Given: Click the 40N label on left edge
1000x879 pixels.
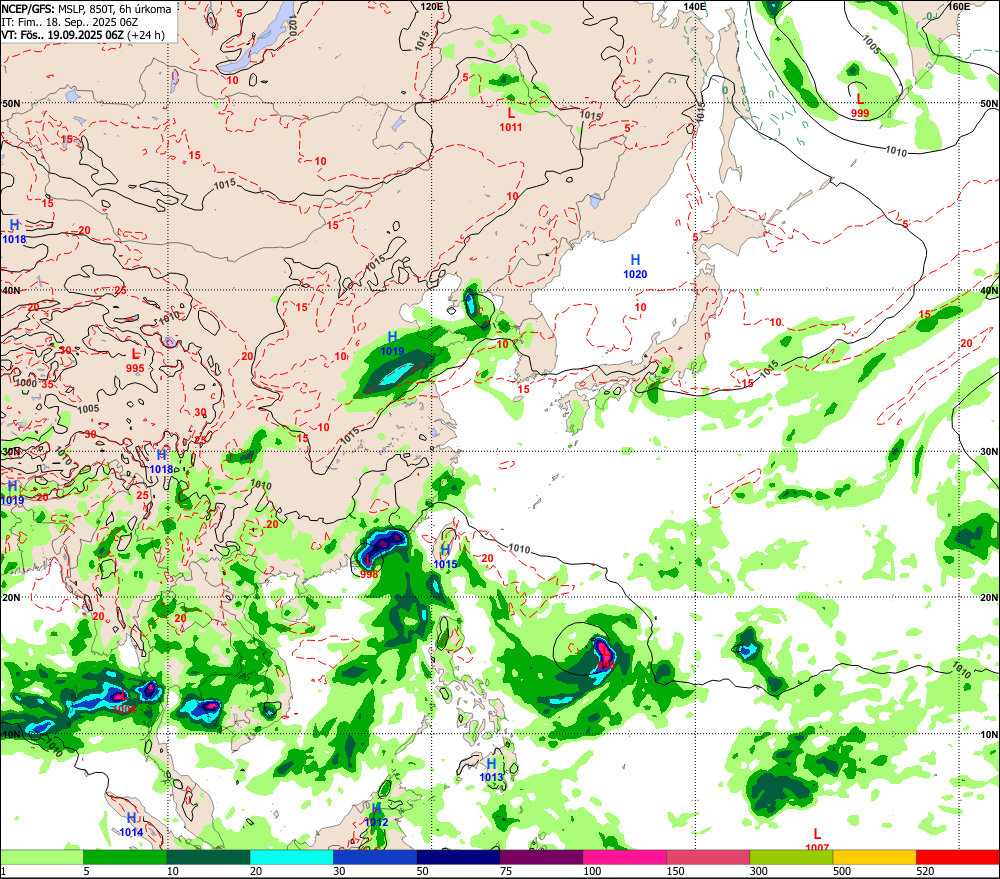Looking at the screenshot, I should click(11, 290).
